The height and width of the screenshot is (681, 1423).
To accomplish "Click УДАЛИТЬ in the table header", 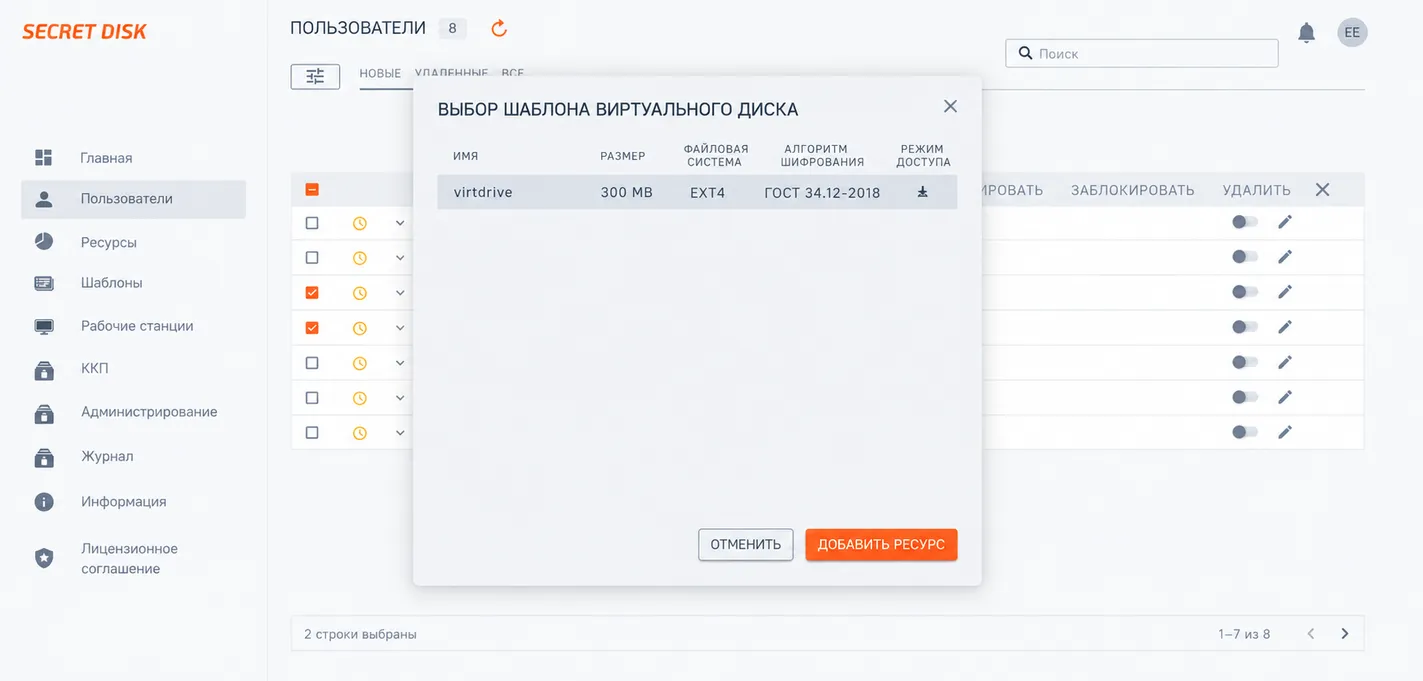I will (1256, 190).
